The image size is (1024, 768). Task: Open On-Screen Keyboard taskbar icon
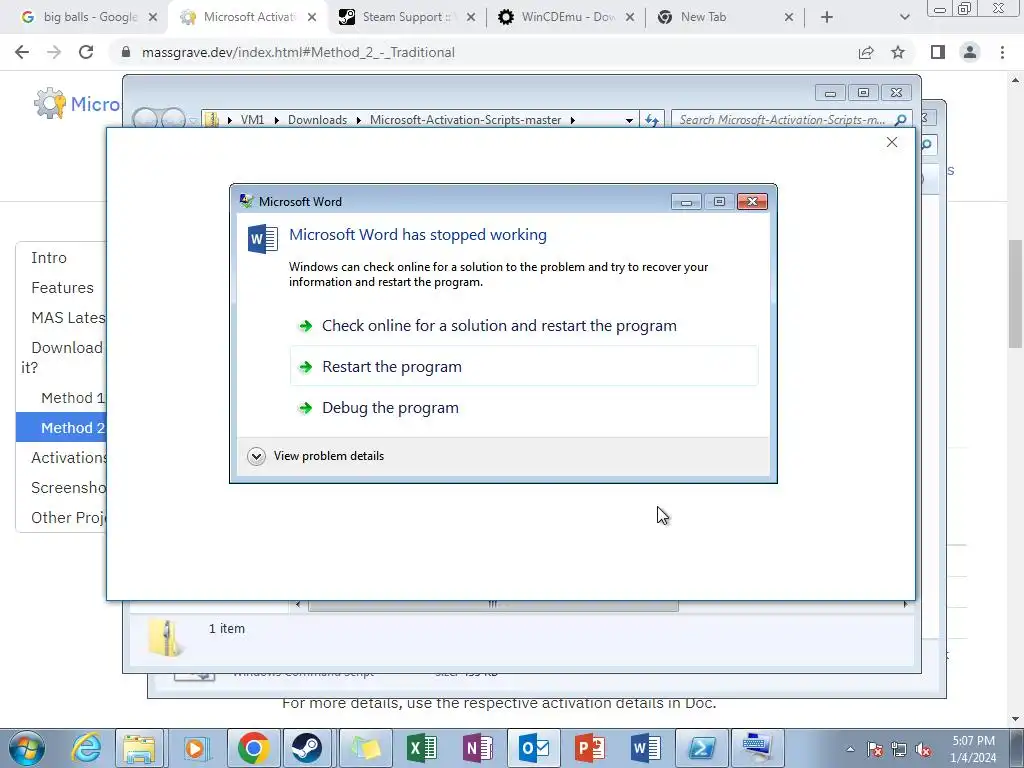[x=758, y=748]
